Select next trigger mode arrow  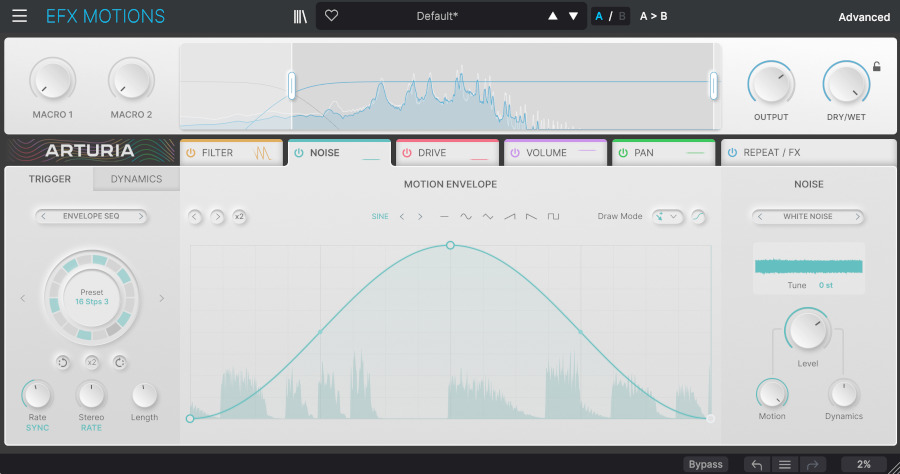tap(141, 216)
